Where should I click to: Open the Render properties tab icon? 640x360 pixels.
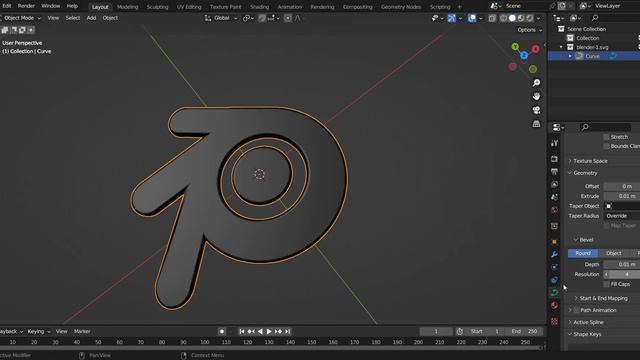(554, 159)
